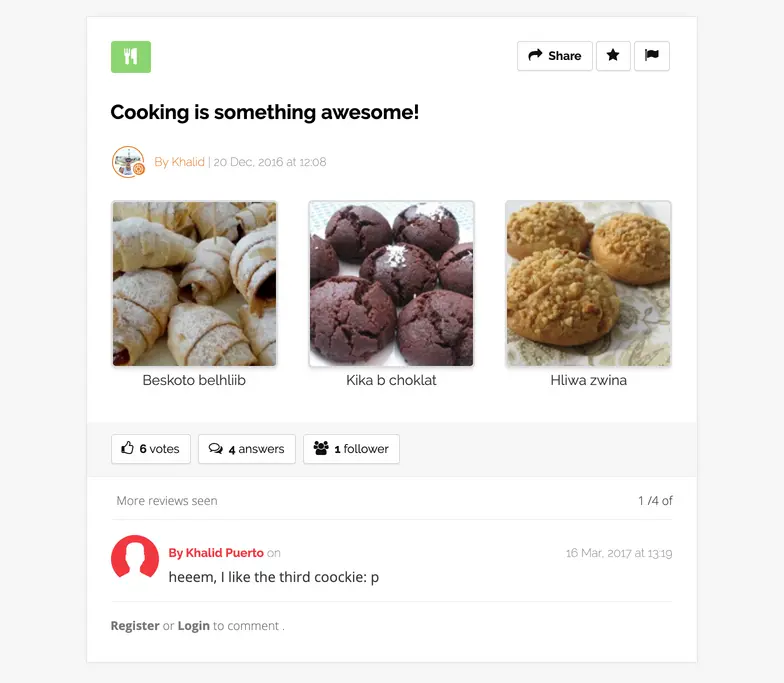This screenshot has width=784, height=683.
Task: Click the 1 /4 of review counter
Action: (x=655, y=500)
